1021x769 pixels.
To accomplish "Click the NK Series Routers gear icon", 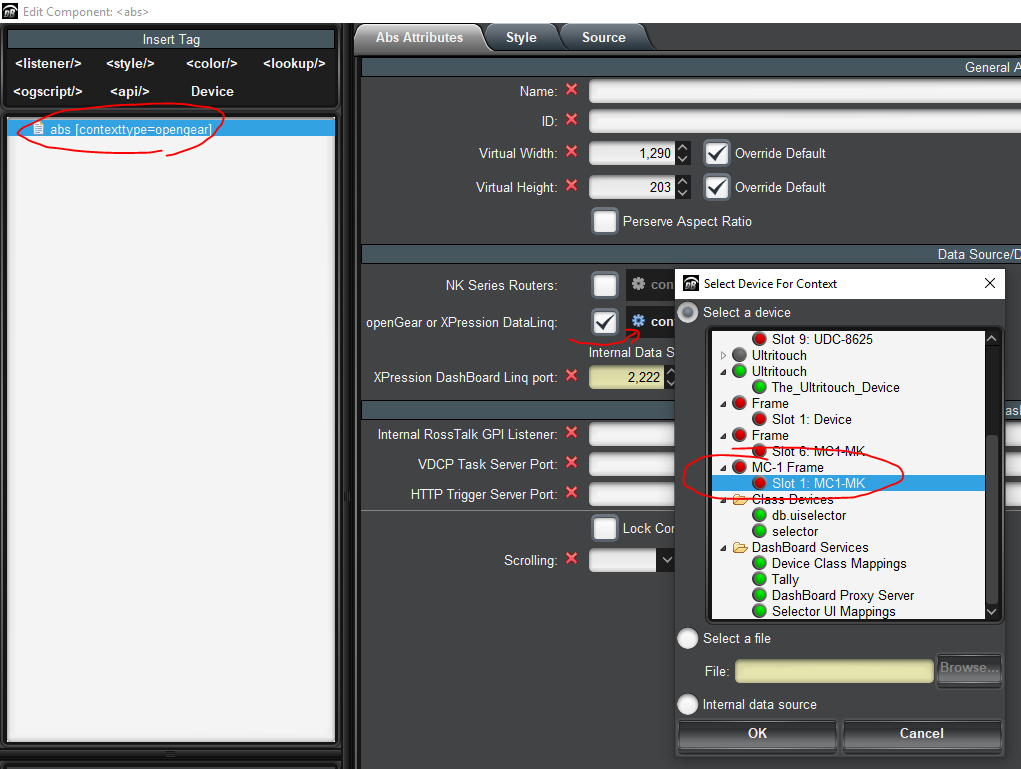I will 639,284.
